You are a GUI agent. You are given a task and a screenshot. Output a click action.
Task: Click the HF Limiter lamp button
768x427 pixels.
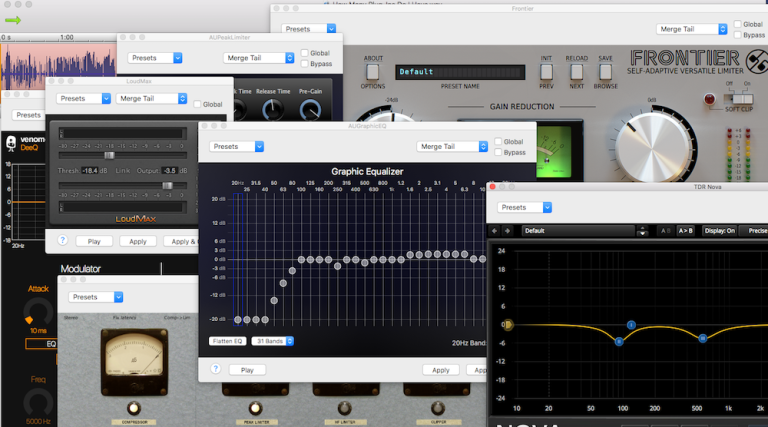click(345, 408)
